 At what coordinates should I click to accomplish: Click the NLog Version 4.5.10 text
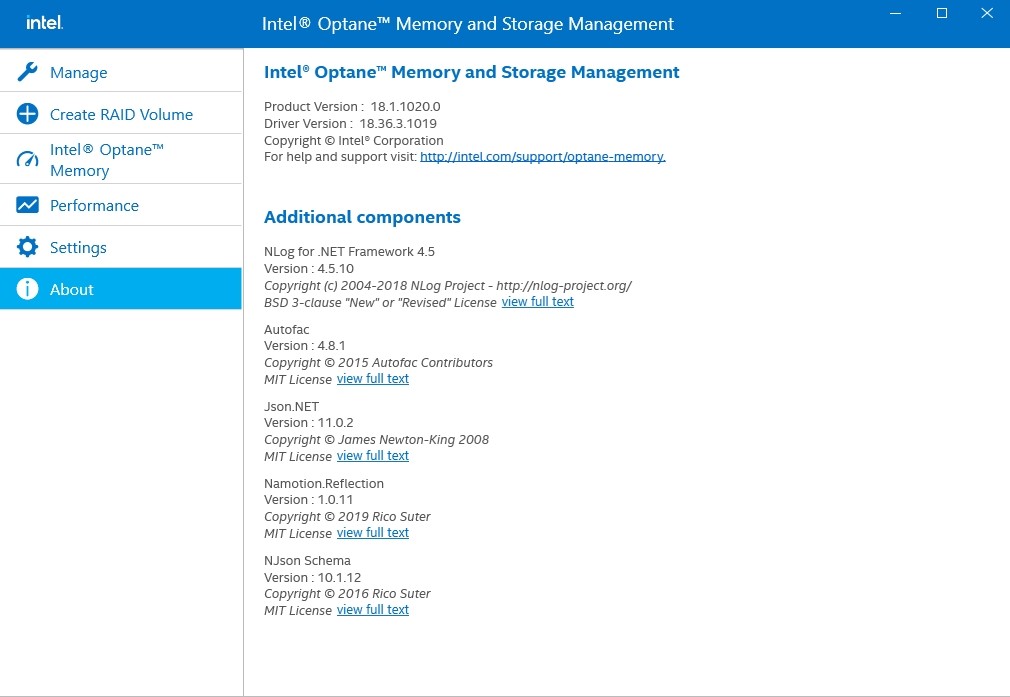[x=309, y=269]
